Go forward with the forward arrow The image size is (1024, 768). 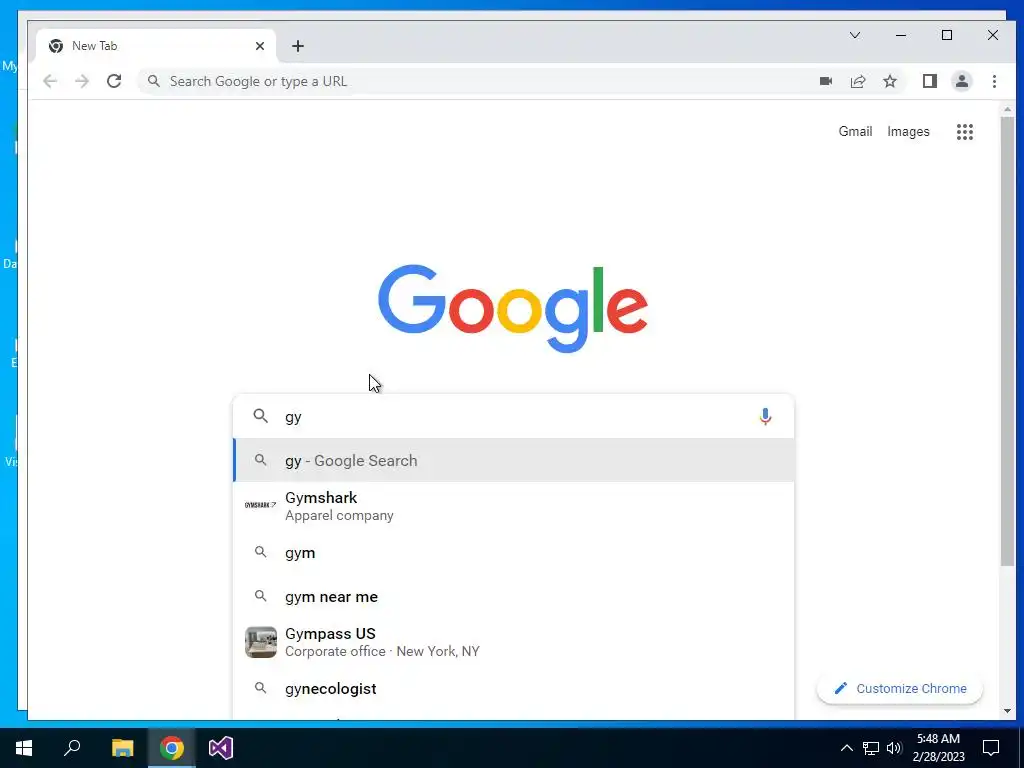point(82,81)
